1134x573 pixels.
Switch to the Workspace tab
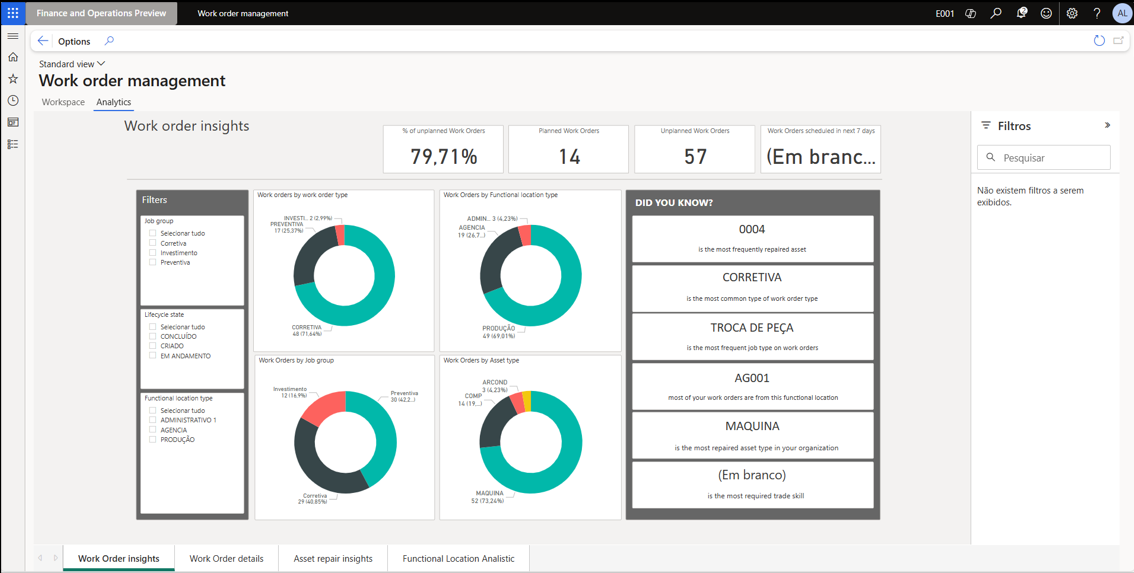point(63,102)
